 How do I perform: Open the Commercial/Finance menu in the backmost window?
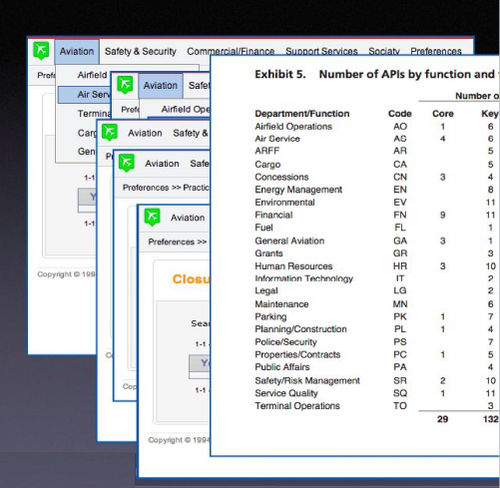(x=231, y=51)
